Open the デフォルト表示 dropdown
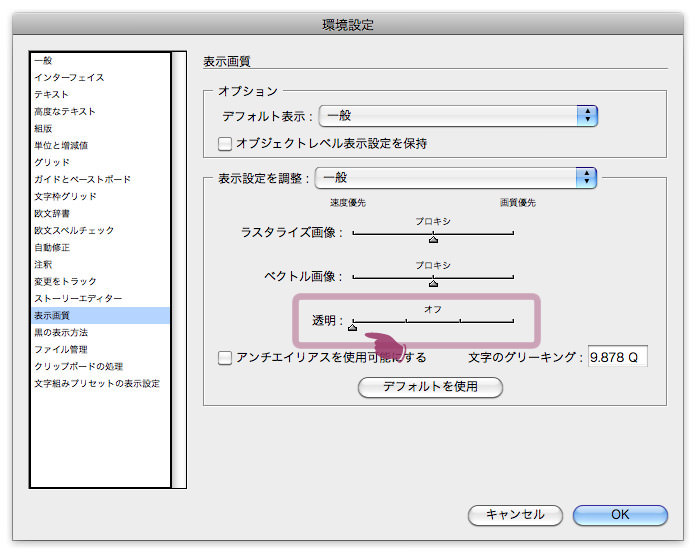This screenshot has height=553, width=696. [x=458, y=116]
